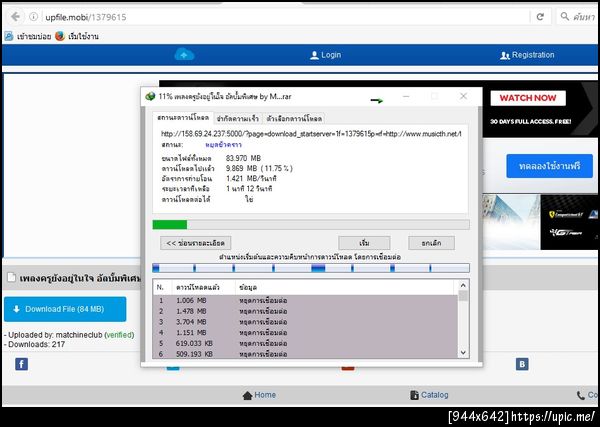This screenshot has height=427, width=600.
Task: Click the browser back arrow button
Action: point(15,17)
